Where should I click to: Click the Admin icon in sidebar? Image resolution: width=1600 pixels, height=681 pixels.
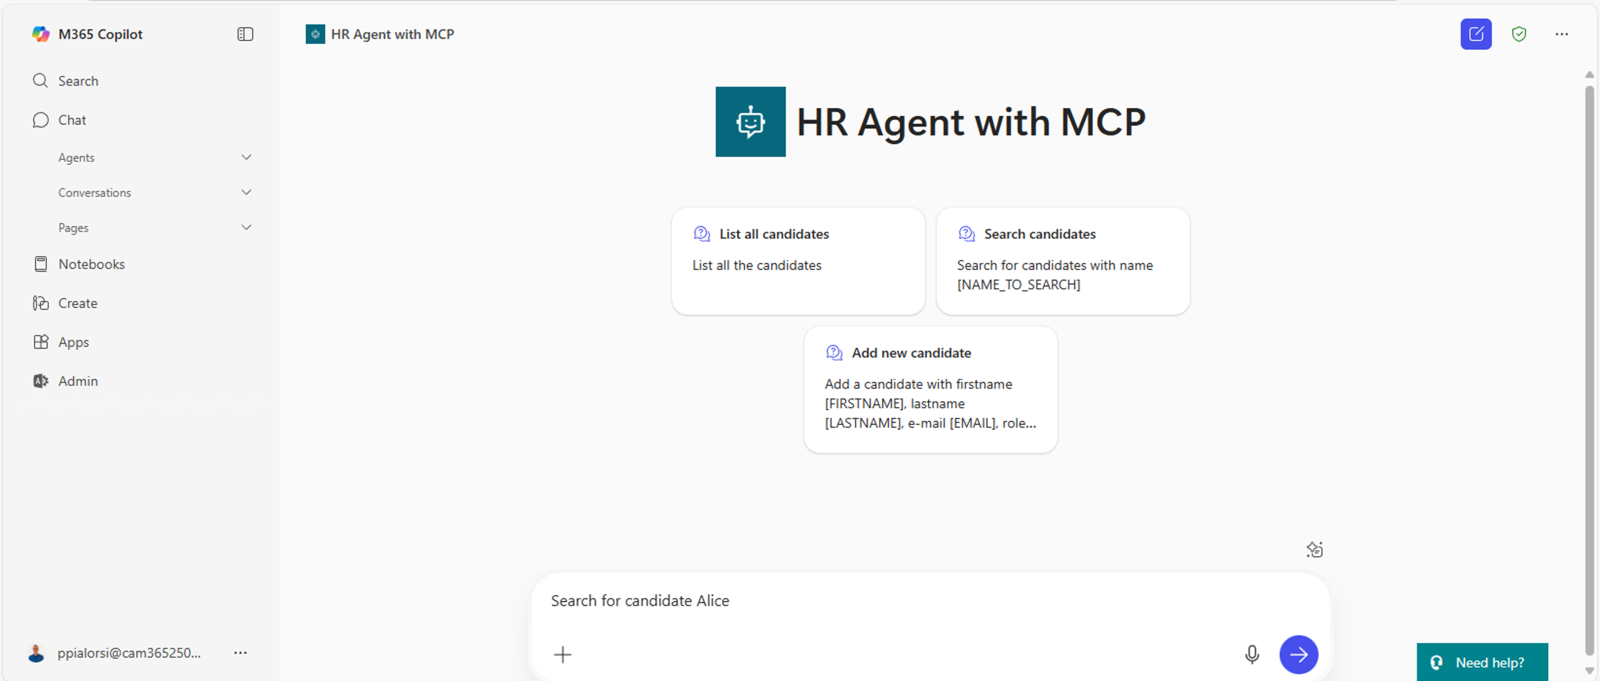coord(40,381)
